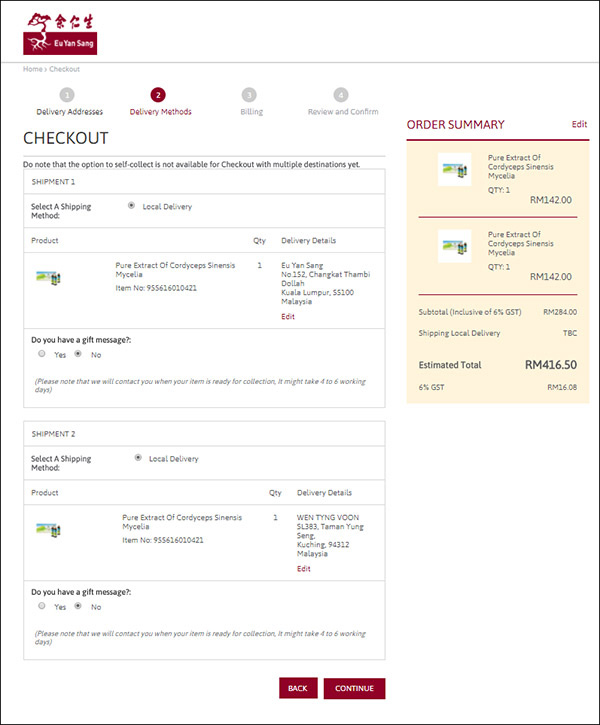Click Subtotal RM284.00 value
The image size is (600, 725).
click(x=560, y=312)
